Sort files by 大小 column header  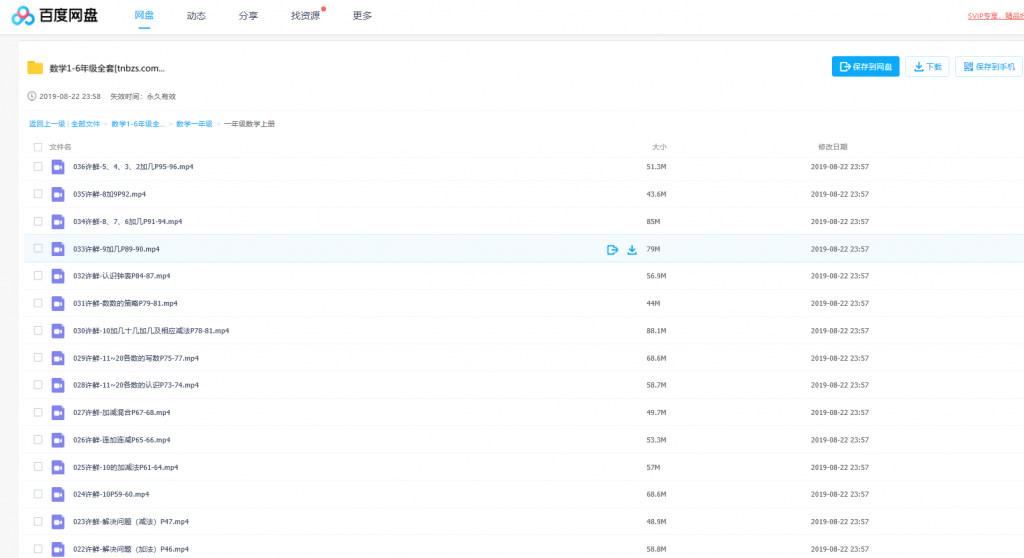[x=659, y=147]
